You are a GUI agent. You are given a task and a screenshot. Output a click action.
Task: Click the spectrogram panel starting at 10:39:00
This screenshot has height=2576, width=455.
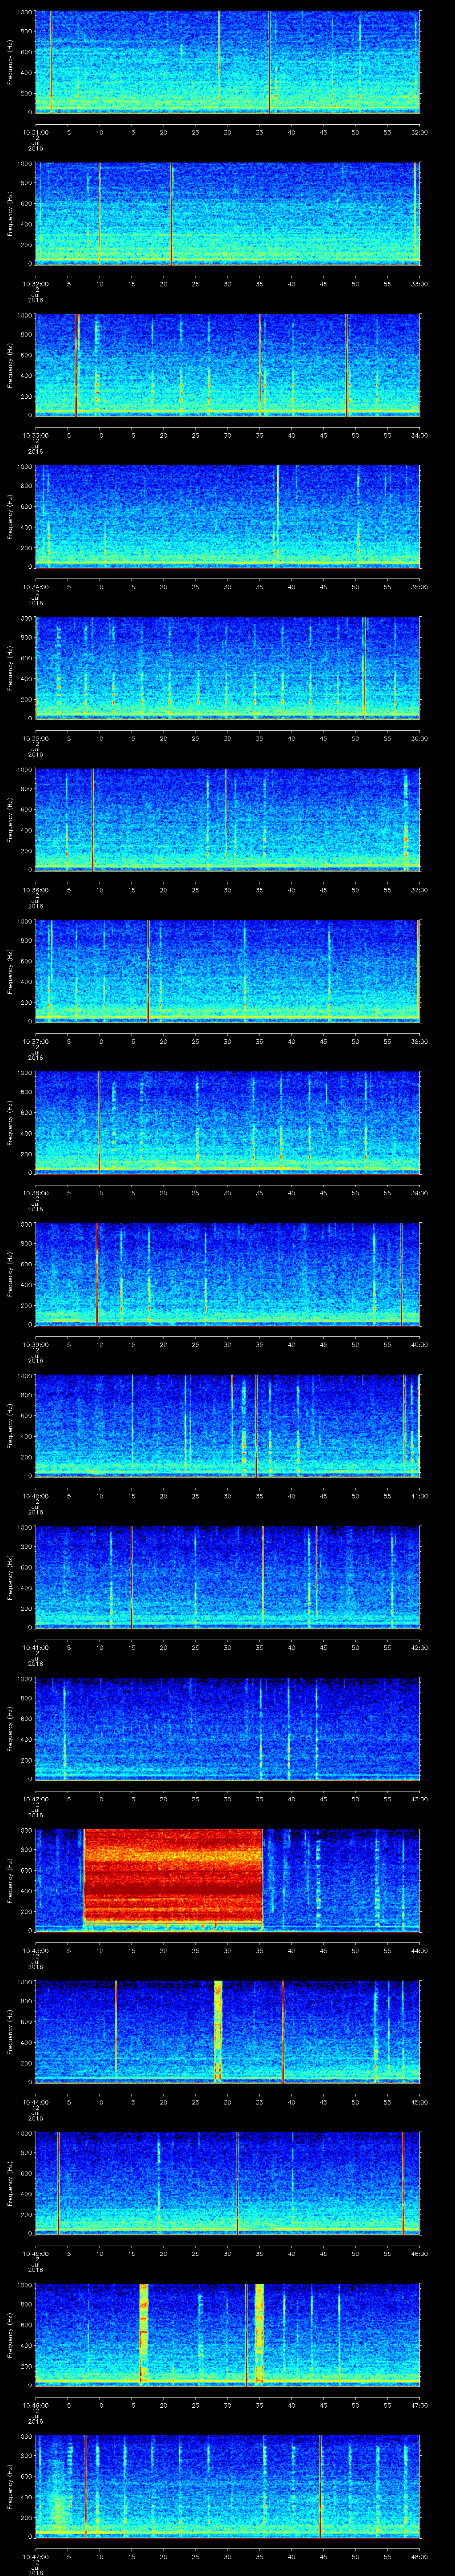[x=227, y=1275]
